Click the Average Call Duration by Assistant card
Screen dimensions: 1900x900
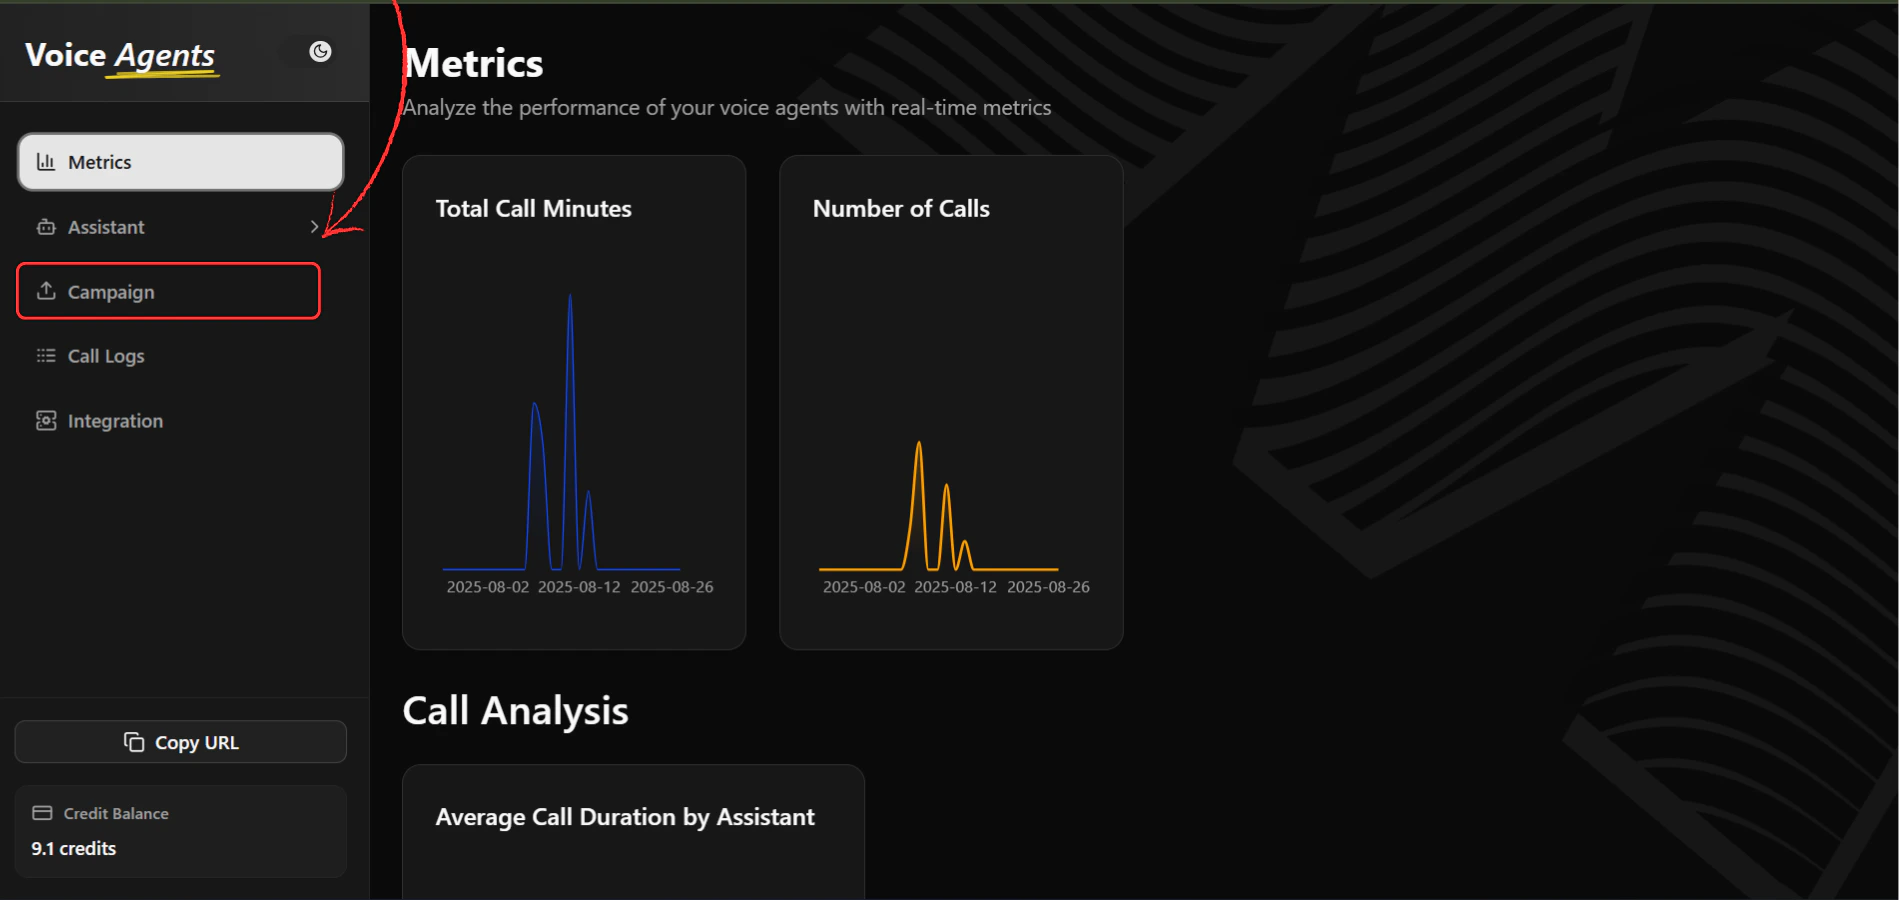tap(633, 830)
